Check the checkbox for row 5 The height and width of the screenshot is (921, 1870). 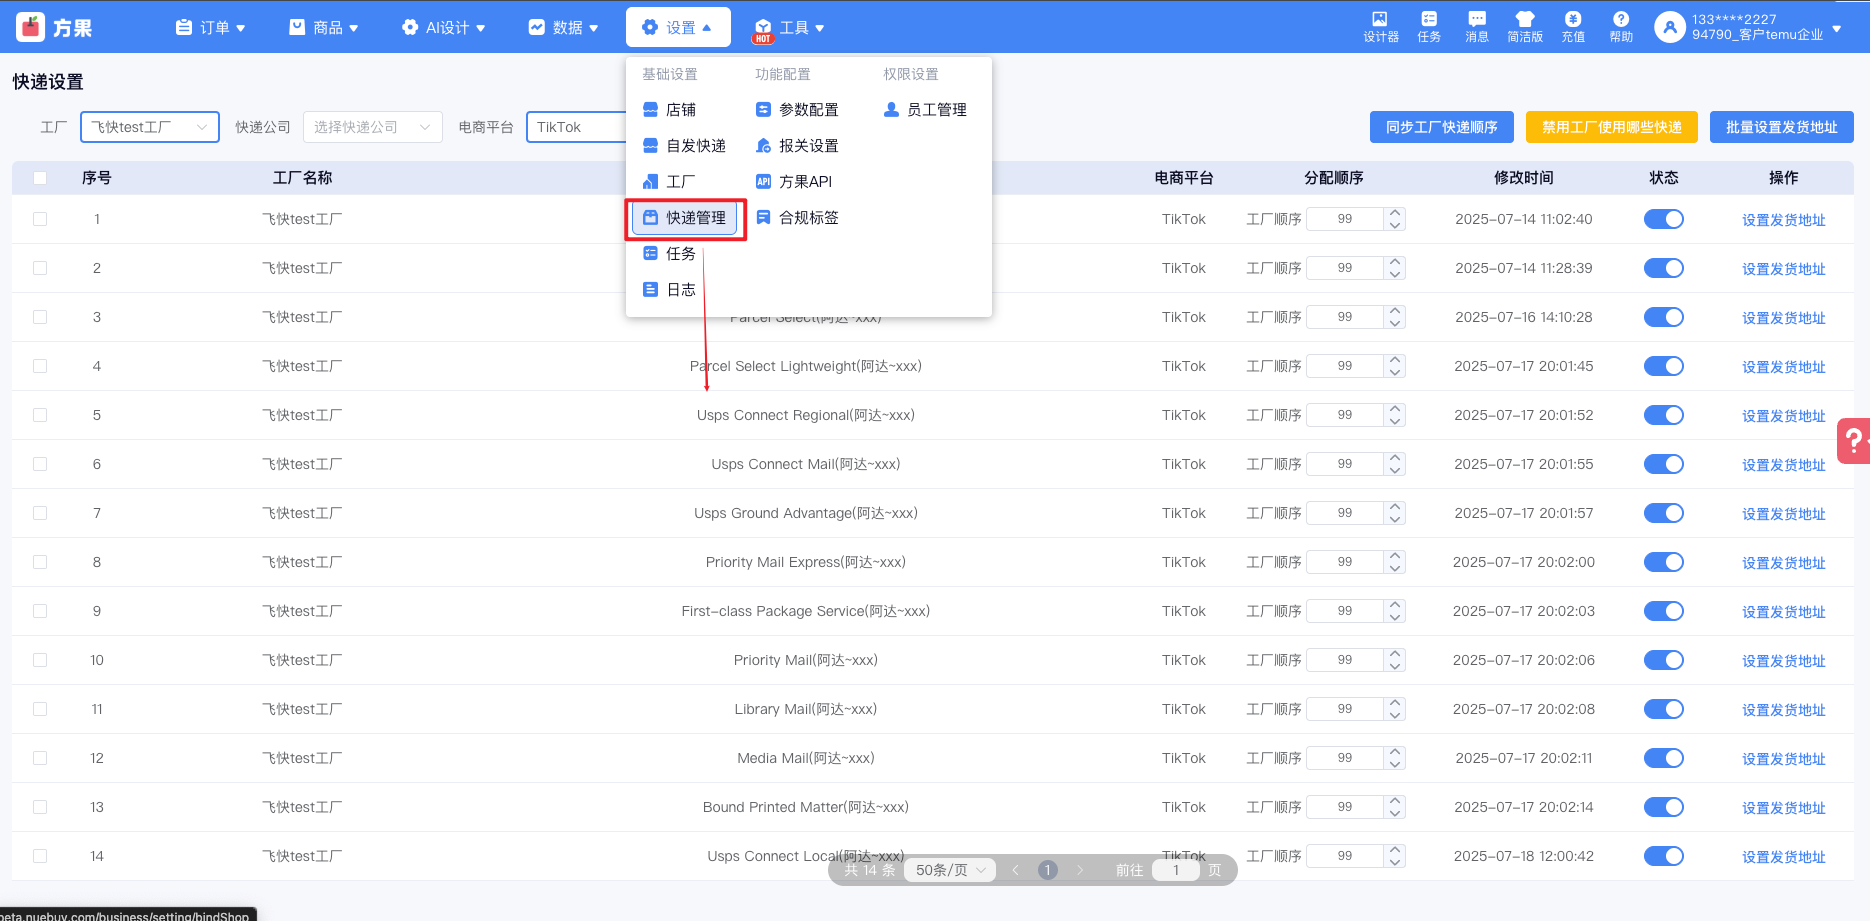pyautogui.click(x=40, y=415)
